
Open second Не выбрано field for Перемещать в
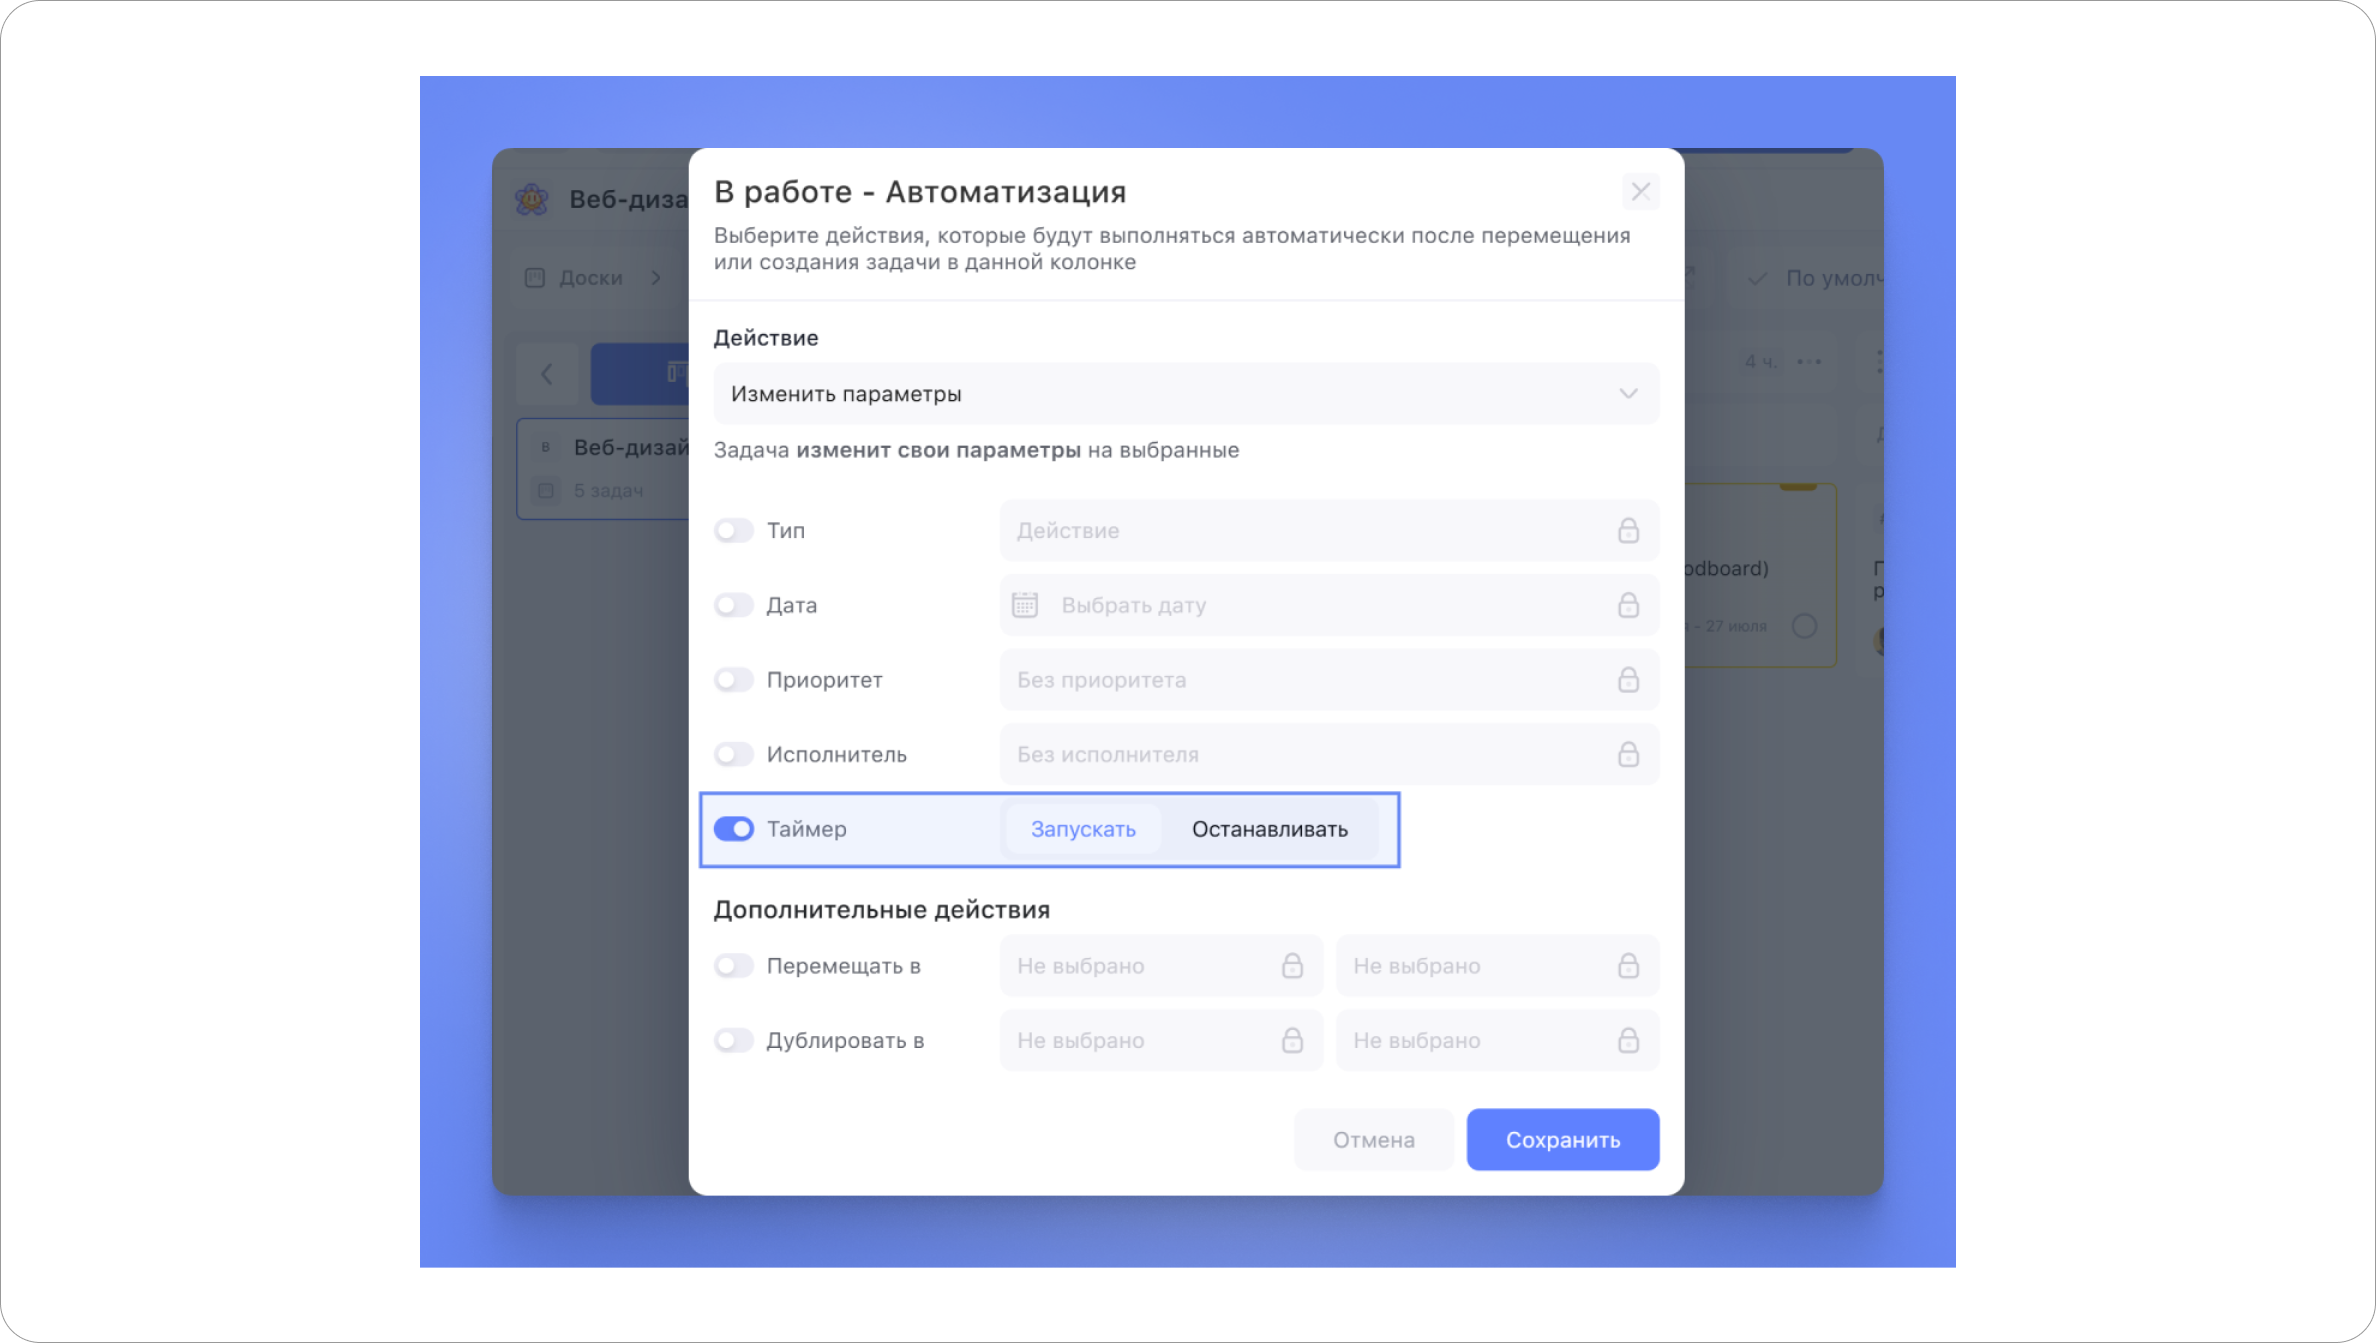click(x=1497, y=966)
